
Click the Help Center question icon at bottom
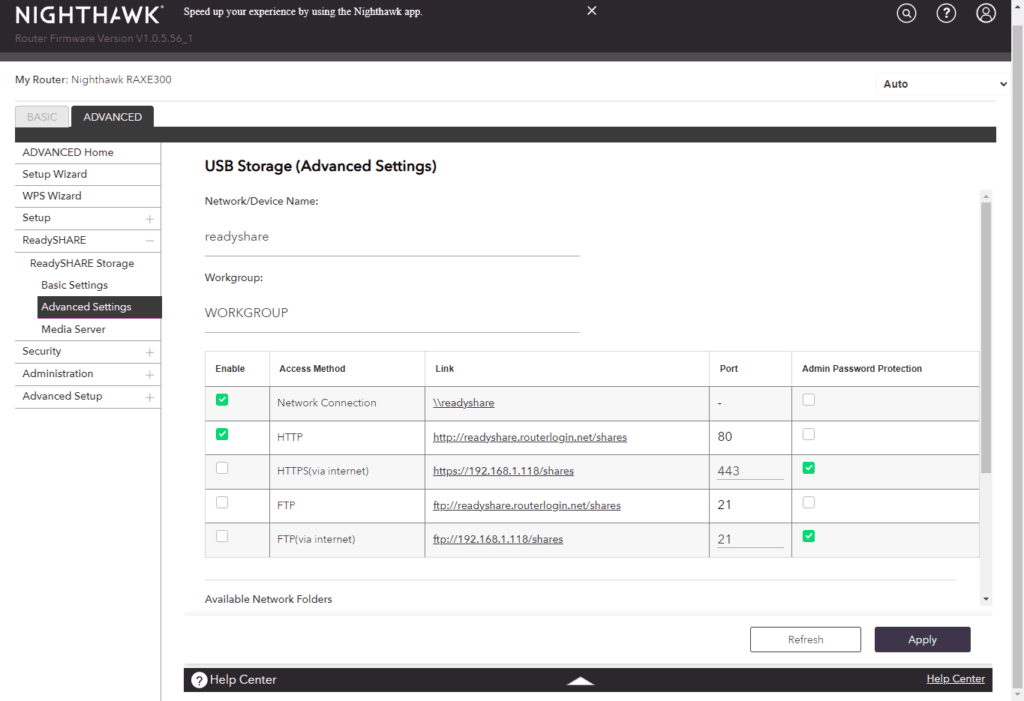pyautogui.click(x=199, y=680)
